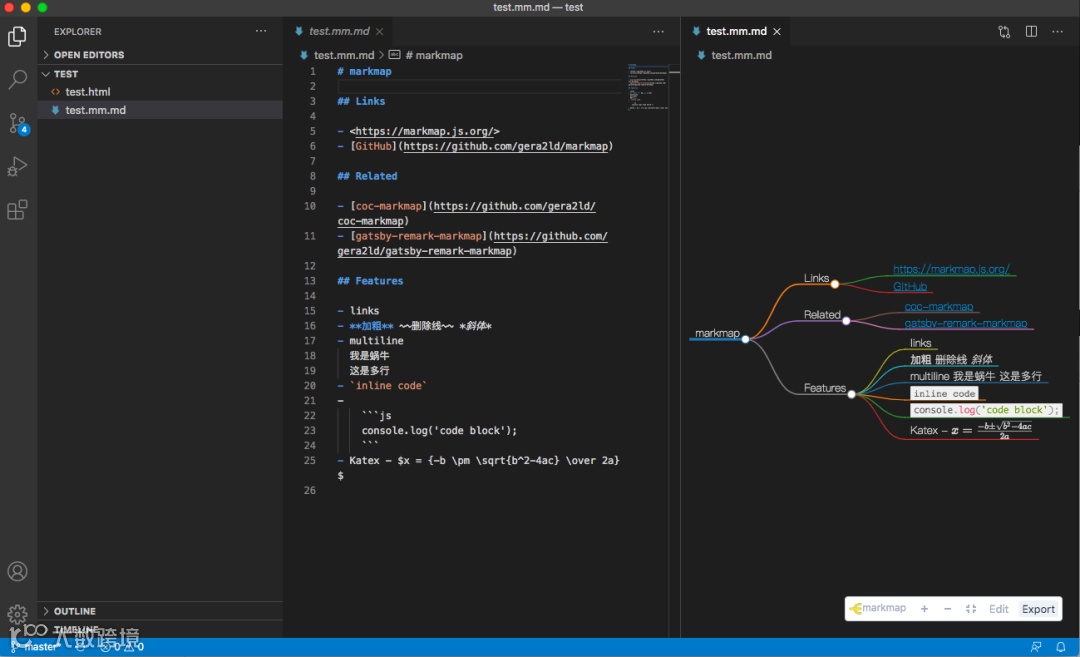Image resolution: width=1080 pixels, height=657 pixels.
Task: Open Source Control view with badge 4
Action: coord(17,124)
